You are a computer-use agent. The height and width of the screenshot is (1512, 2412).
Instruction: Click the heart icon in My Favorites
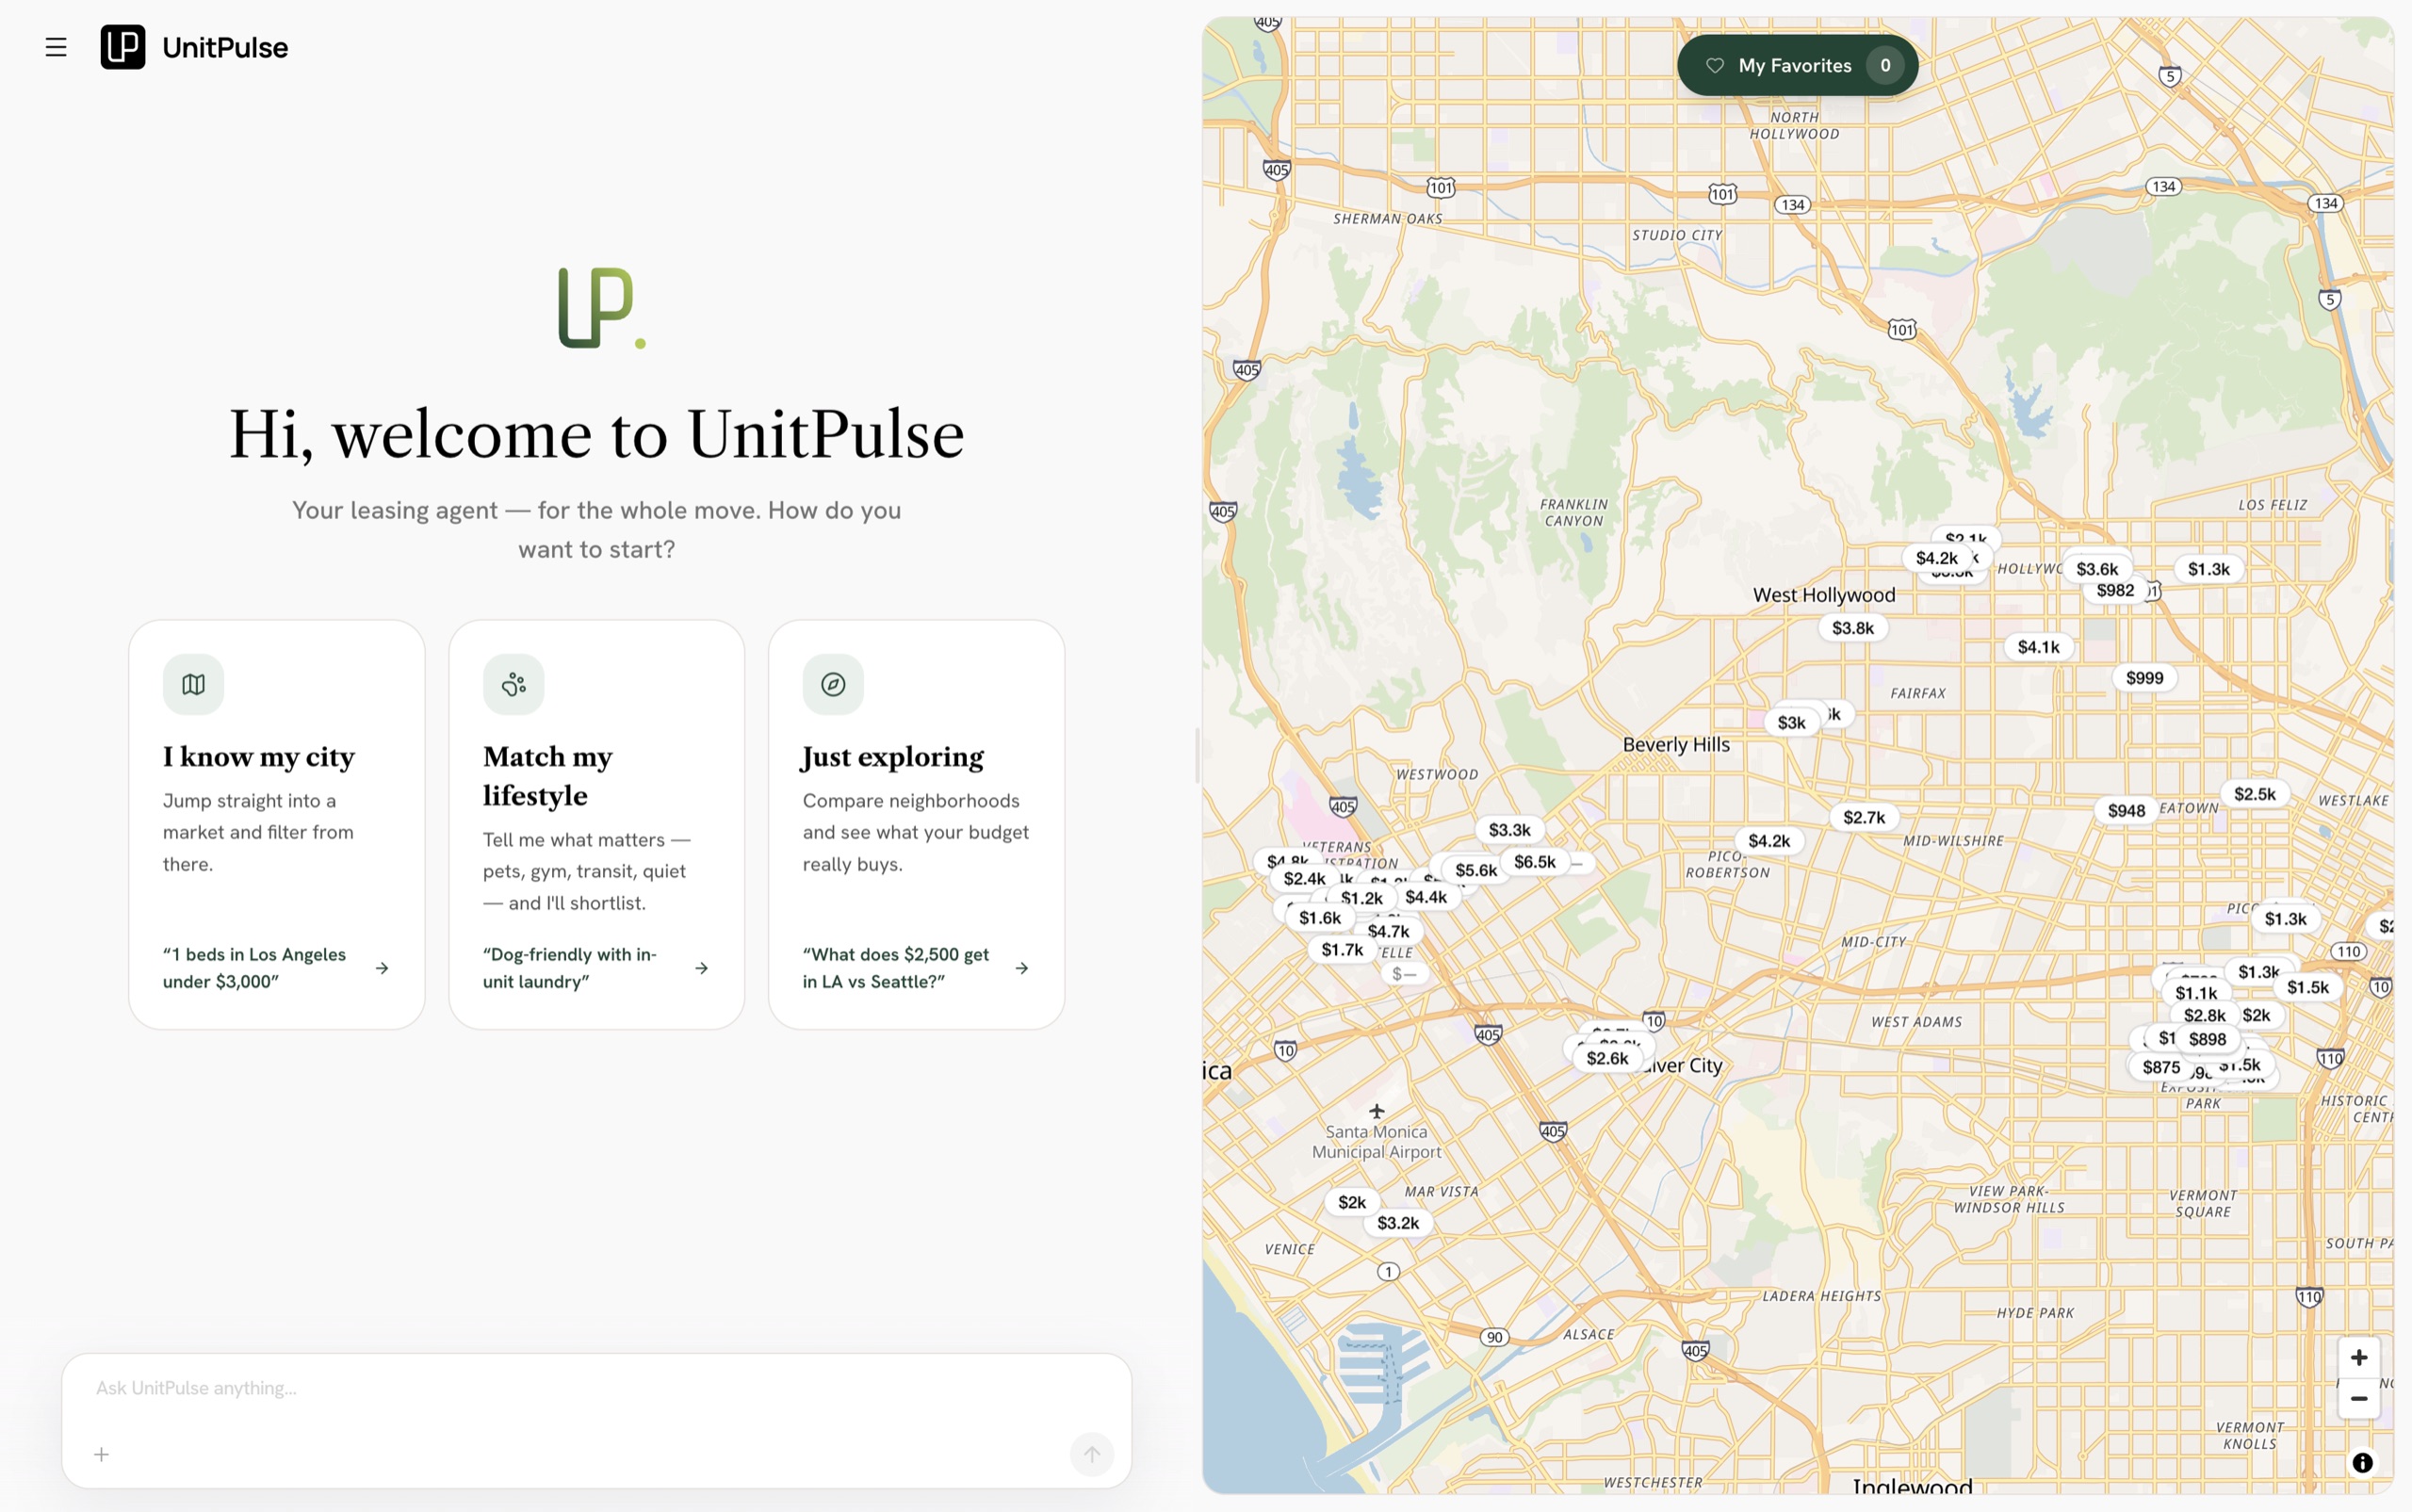point(1715,65)
